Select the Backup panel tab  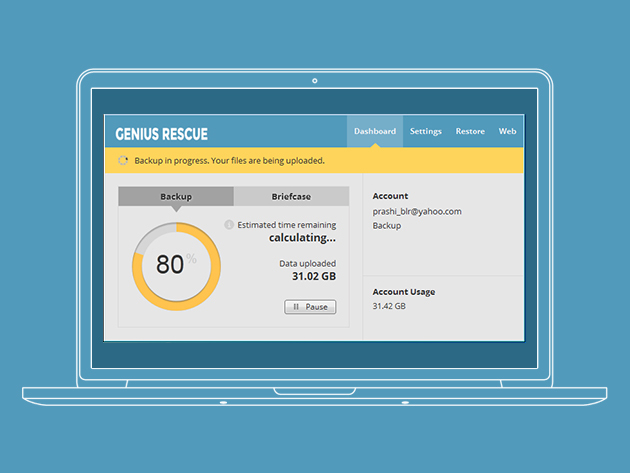pyautogui.click(x=176, y=196)
